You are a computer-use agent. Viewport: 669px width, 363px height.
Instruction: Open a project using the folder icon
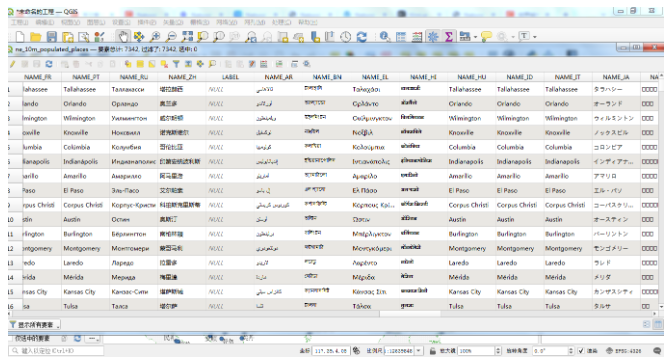coord(36,37)
